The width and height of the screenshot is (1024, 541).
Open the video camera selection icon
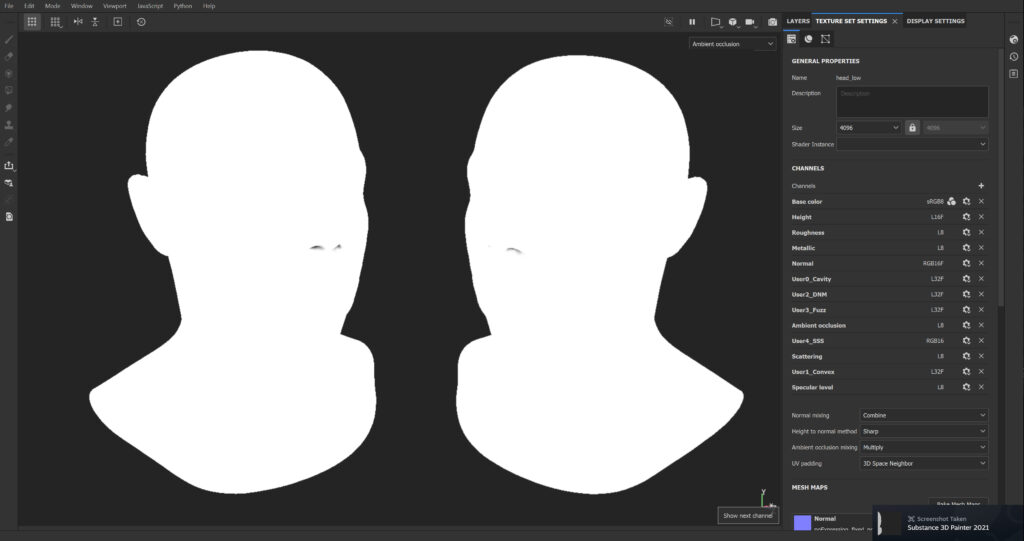(750, 22)
